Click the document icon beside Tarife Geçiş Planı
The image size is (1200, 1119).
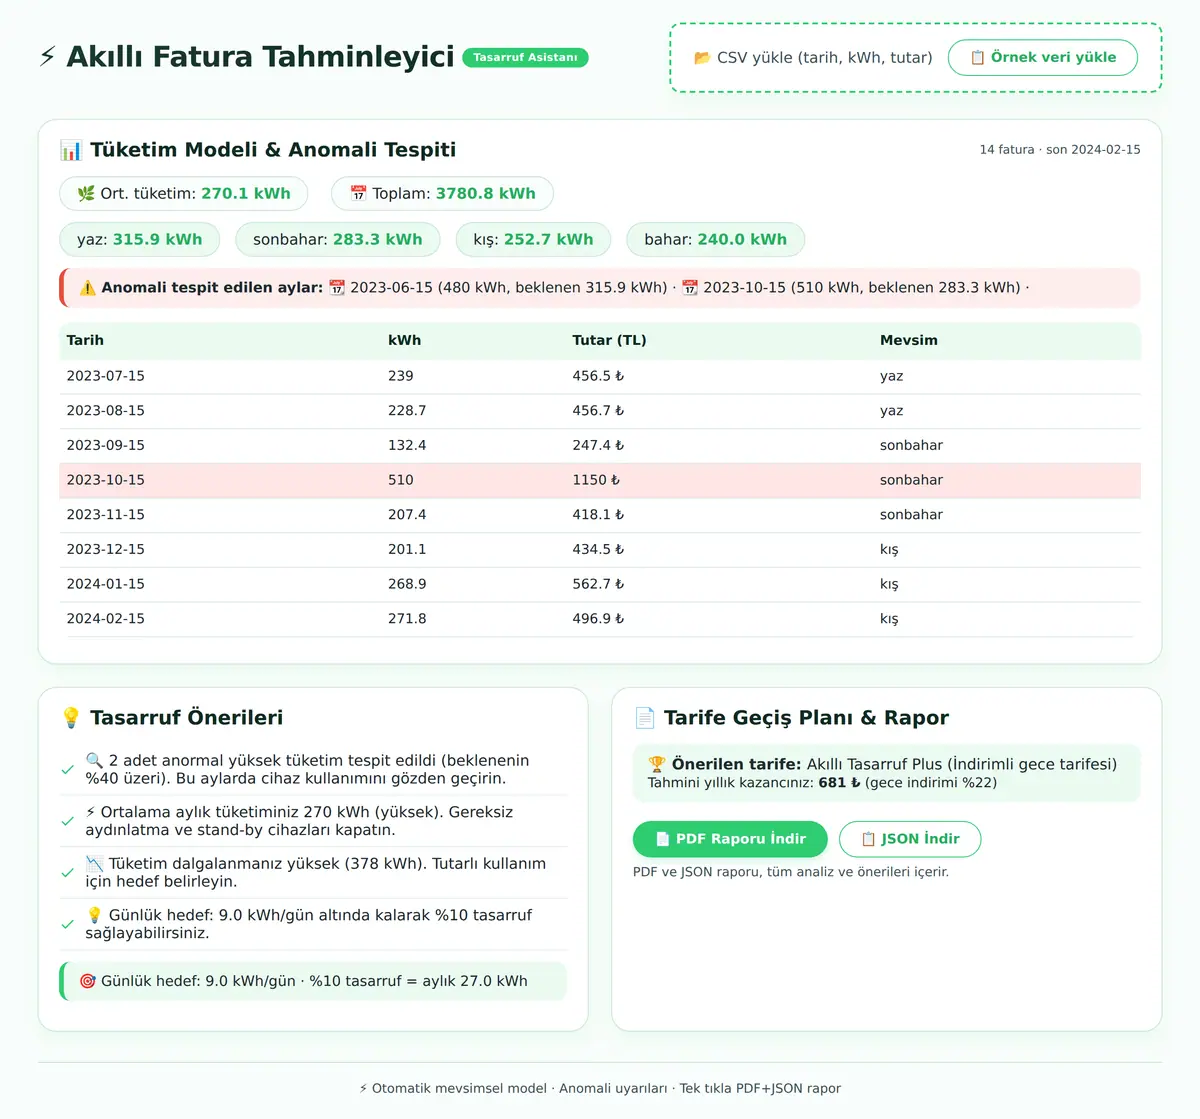click(x=645, y=718)
